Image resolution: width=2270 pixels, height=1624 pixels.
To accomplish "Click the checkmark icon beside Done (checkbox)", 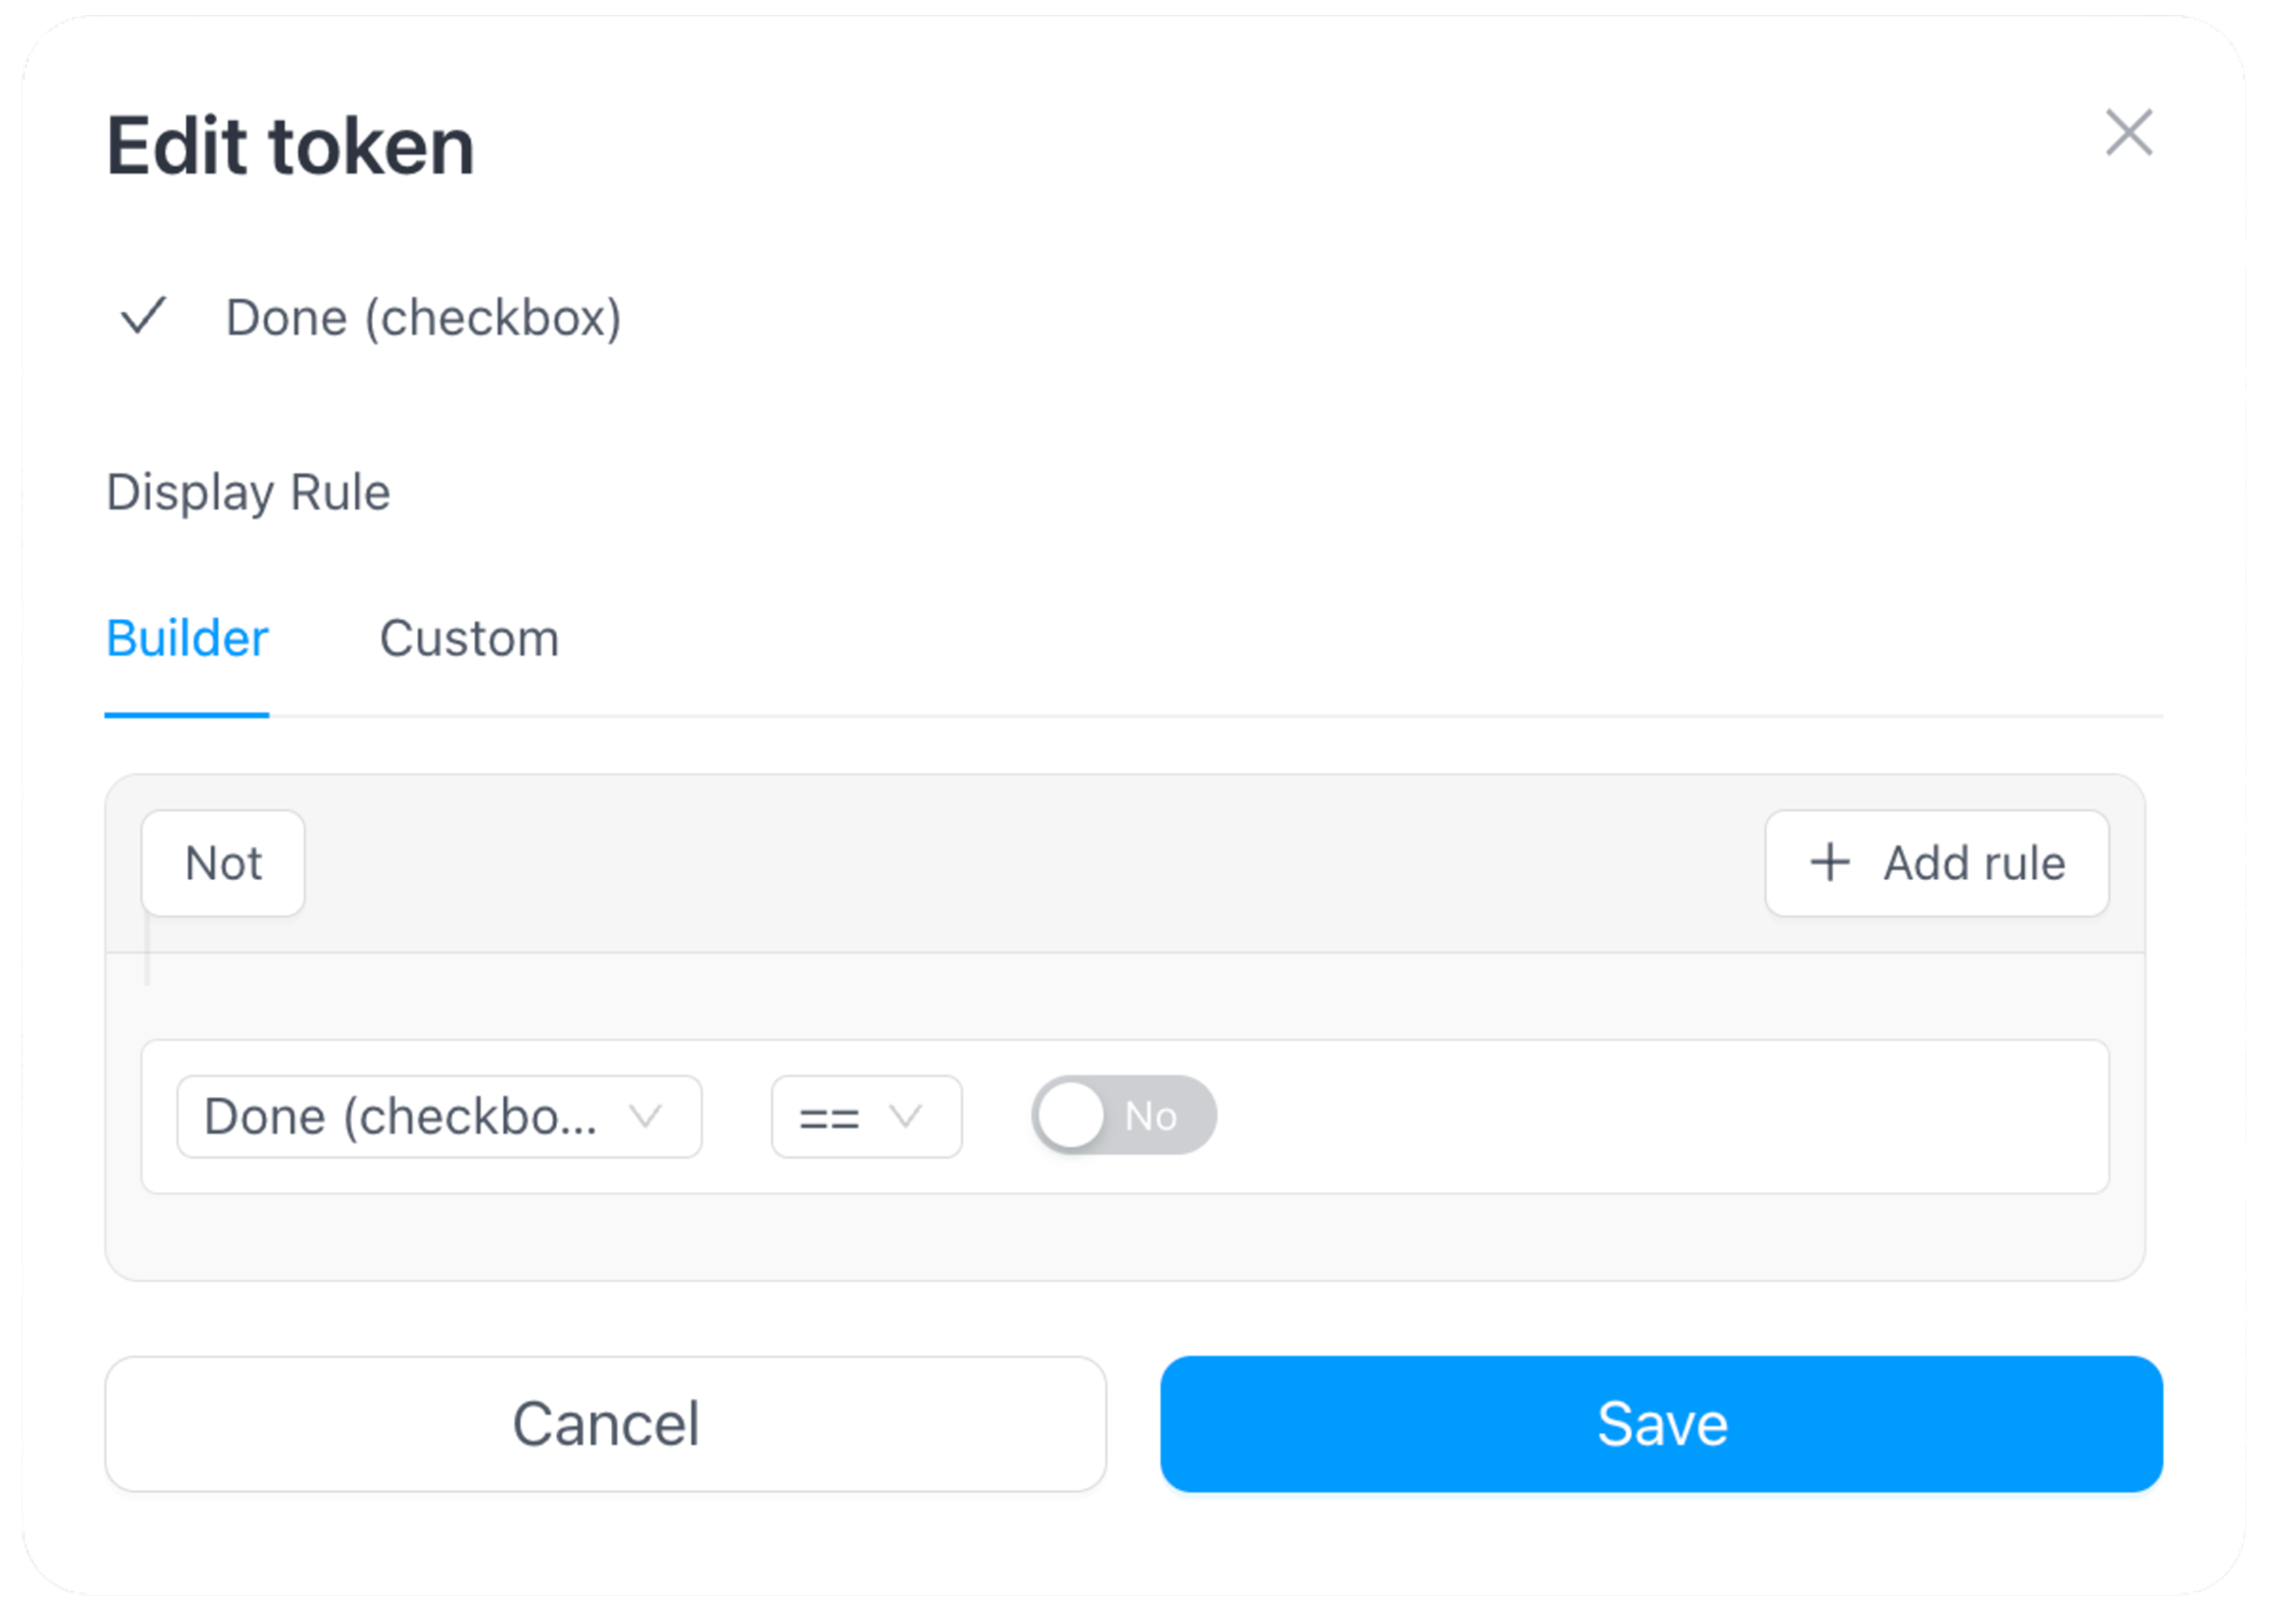I will point(143,316).
